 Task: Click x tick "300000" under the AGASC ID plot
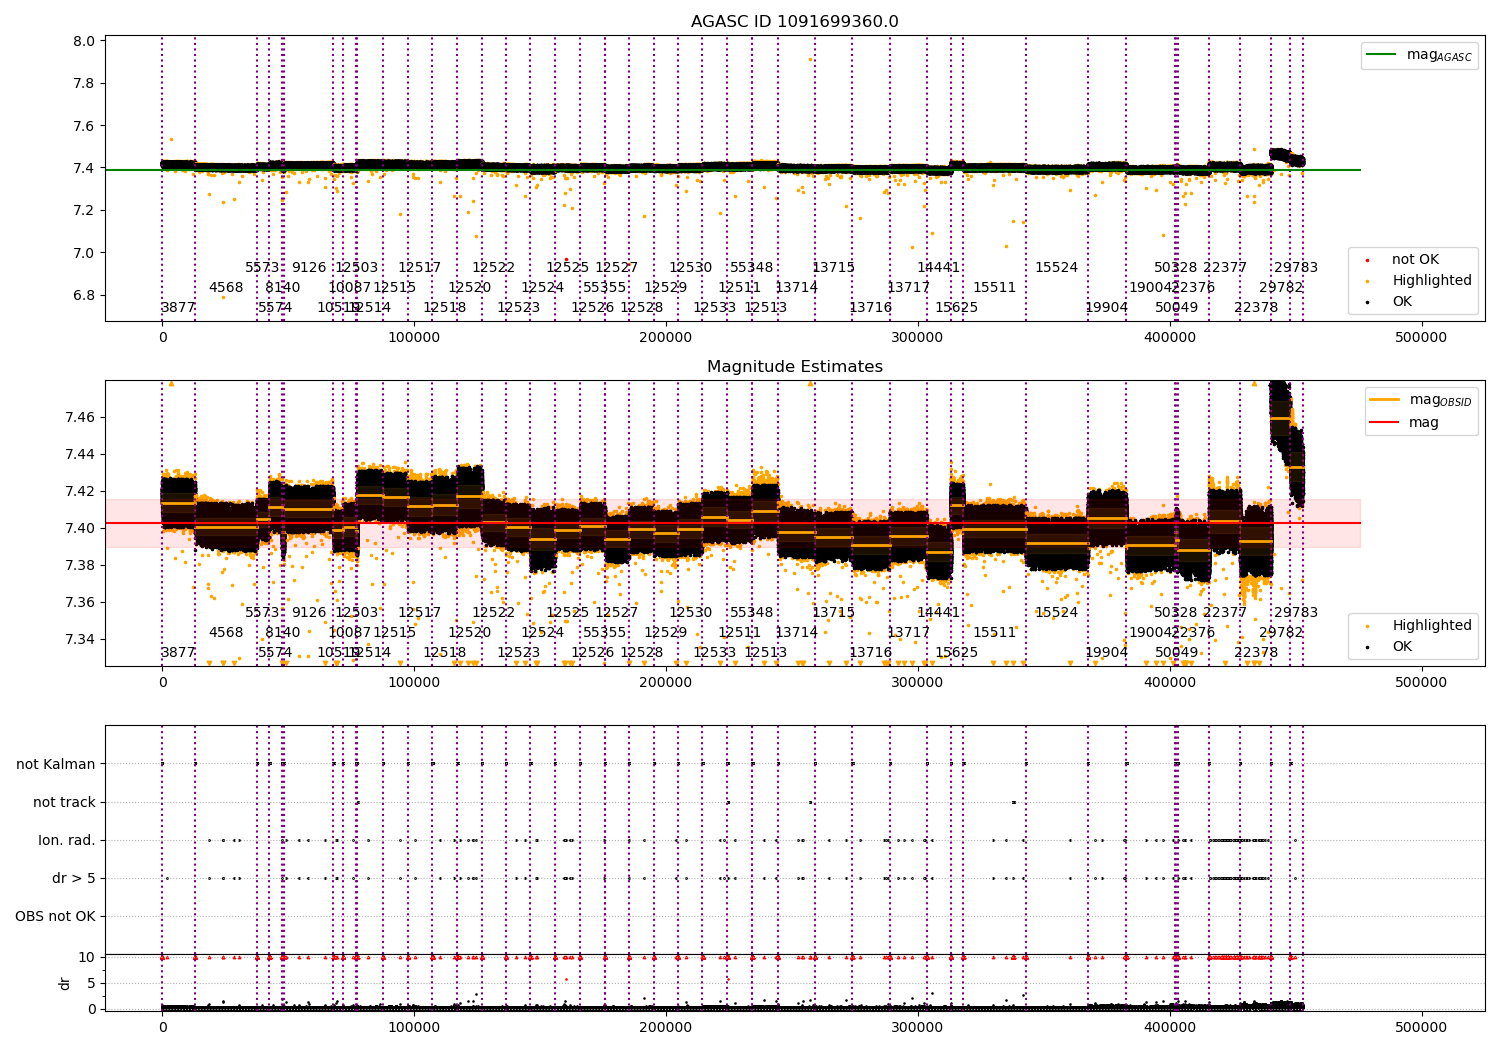(x=917, y=338)
